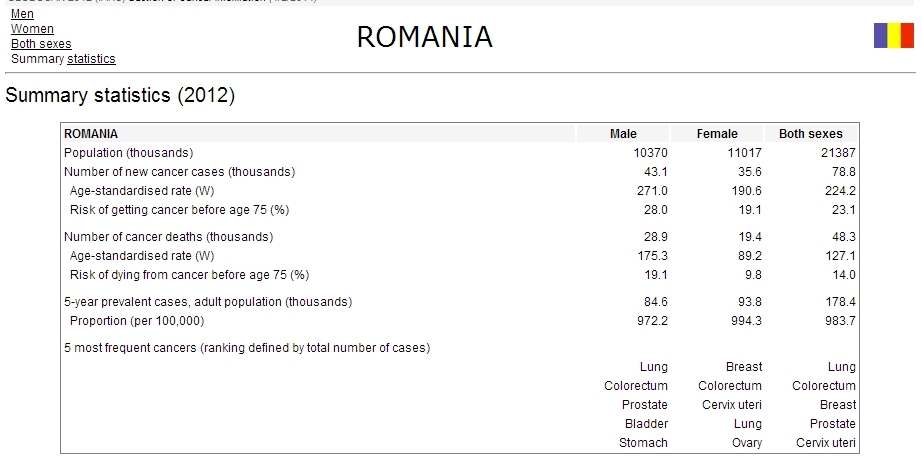Select the Both sexes column header
The height and width of the screenshot is (464, 922).
(x=810, y=134)
